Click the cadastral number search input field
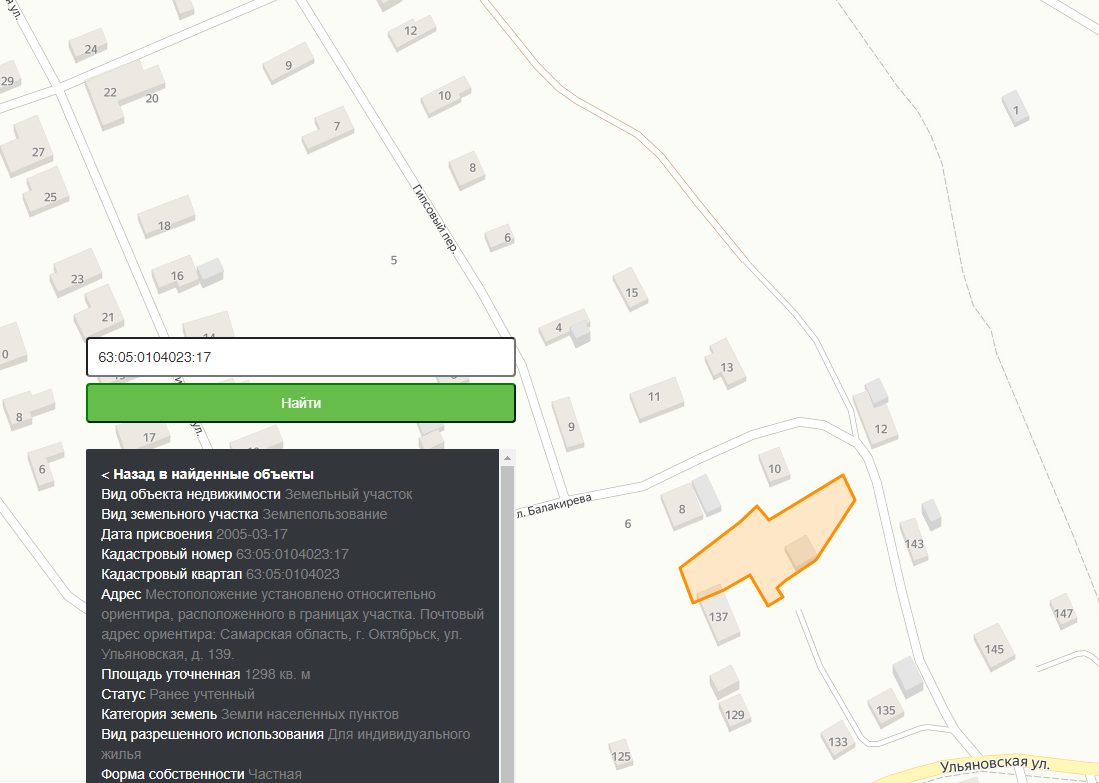This screenshot has width=1099, height=783. click(x=301, y=357)
